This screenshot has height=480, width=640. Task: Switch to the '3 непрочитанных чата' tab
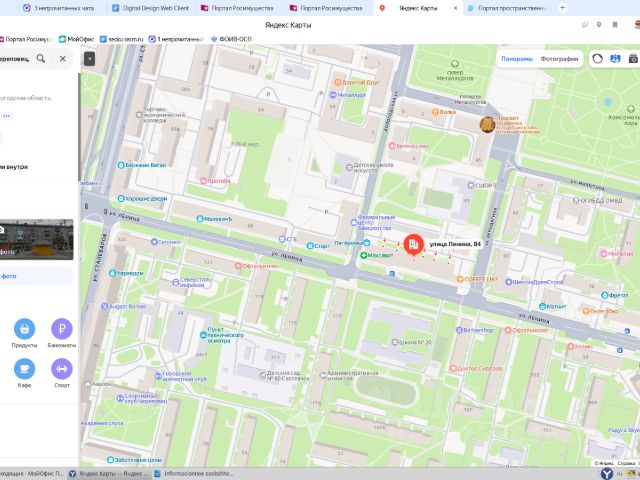(x=58, y=8)
